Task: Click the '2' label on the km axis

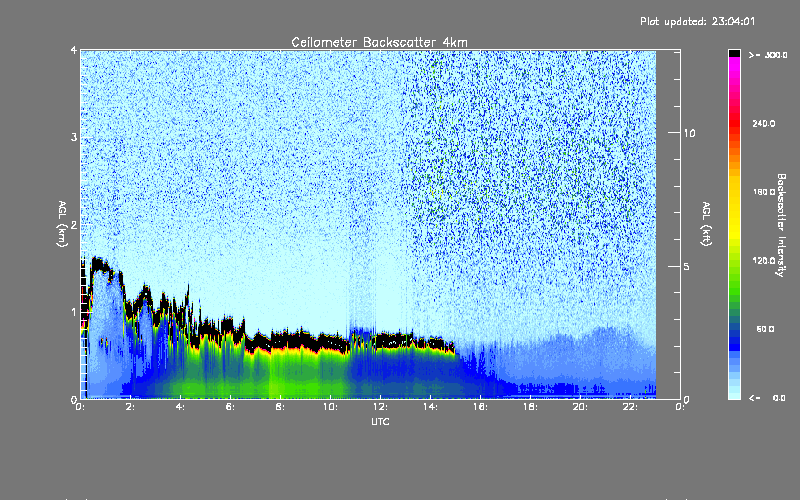Action: point(74,224)
